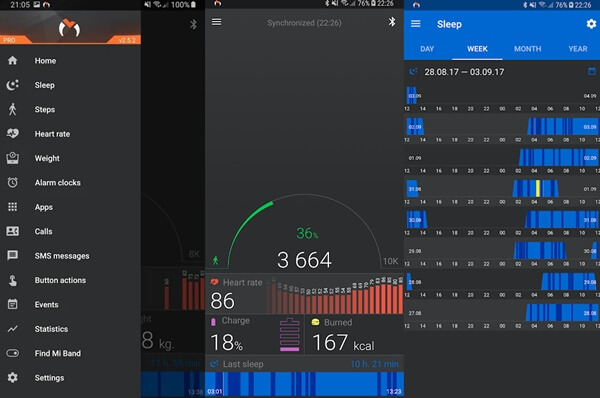The height and width of the screenshot is (398, 600).
Task: Select the YEAR tab
Action: (577, 49)
